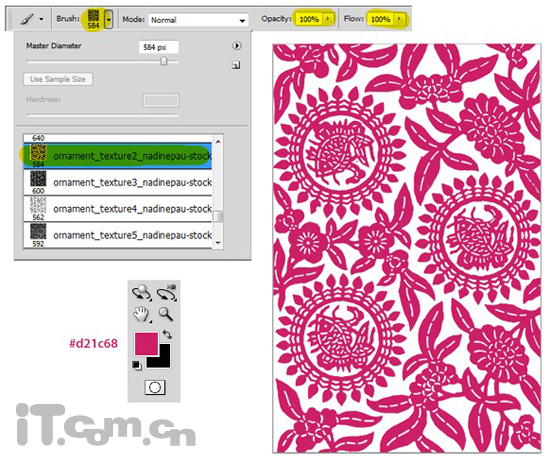Open the Flow slider arrow
This screenshot has height=463, width=550.
click(x=399, y=19)
